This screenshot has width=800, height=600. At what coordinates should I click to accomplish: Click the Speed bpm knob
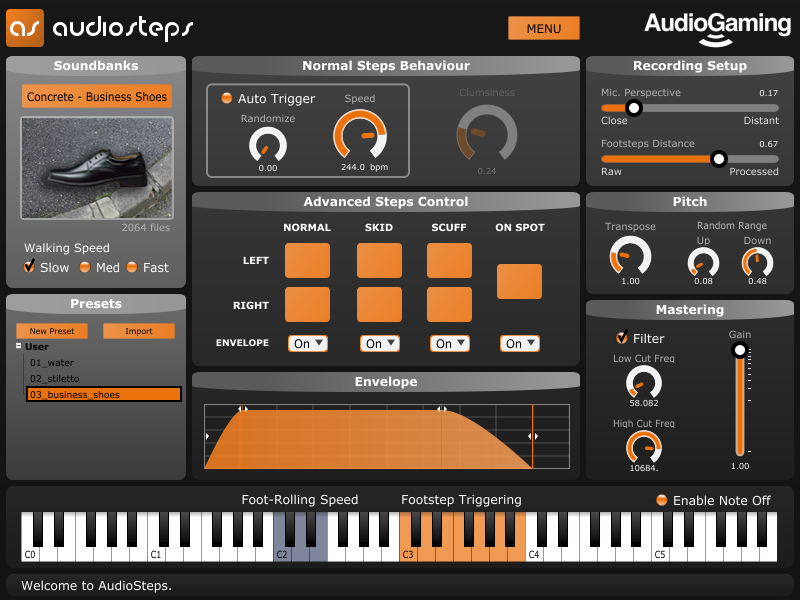(360, 134)
